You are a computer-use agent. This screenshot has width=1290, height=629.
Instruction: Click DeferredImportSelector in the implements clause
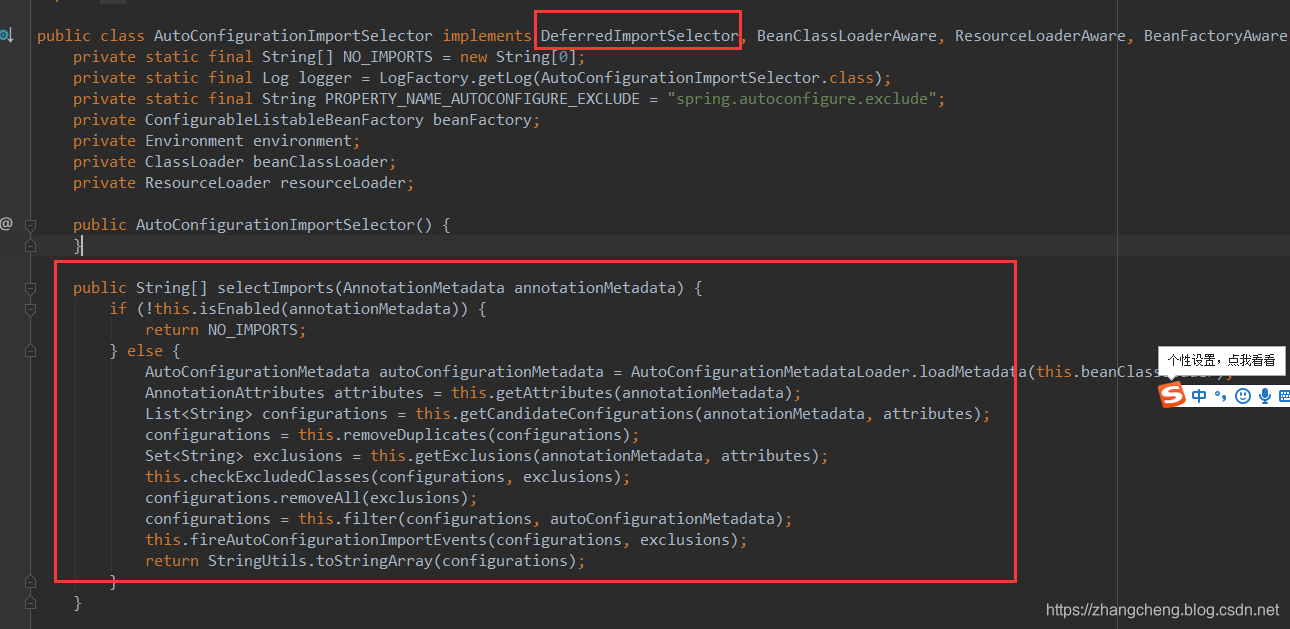coord(639,35)
